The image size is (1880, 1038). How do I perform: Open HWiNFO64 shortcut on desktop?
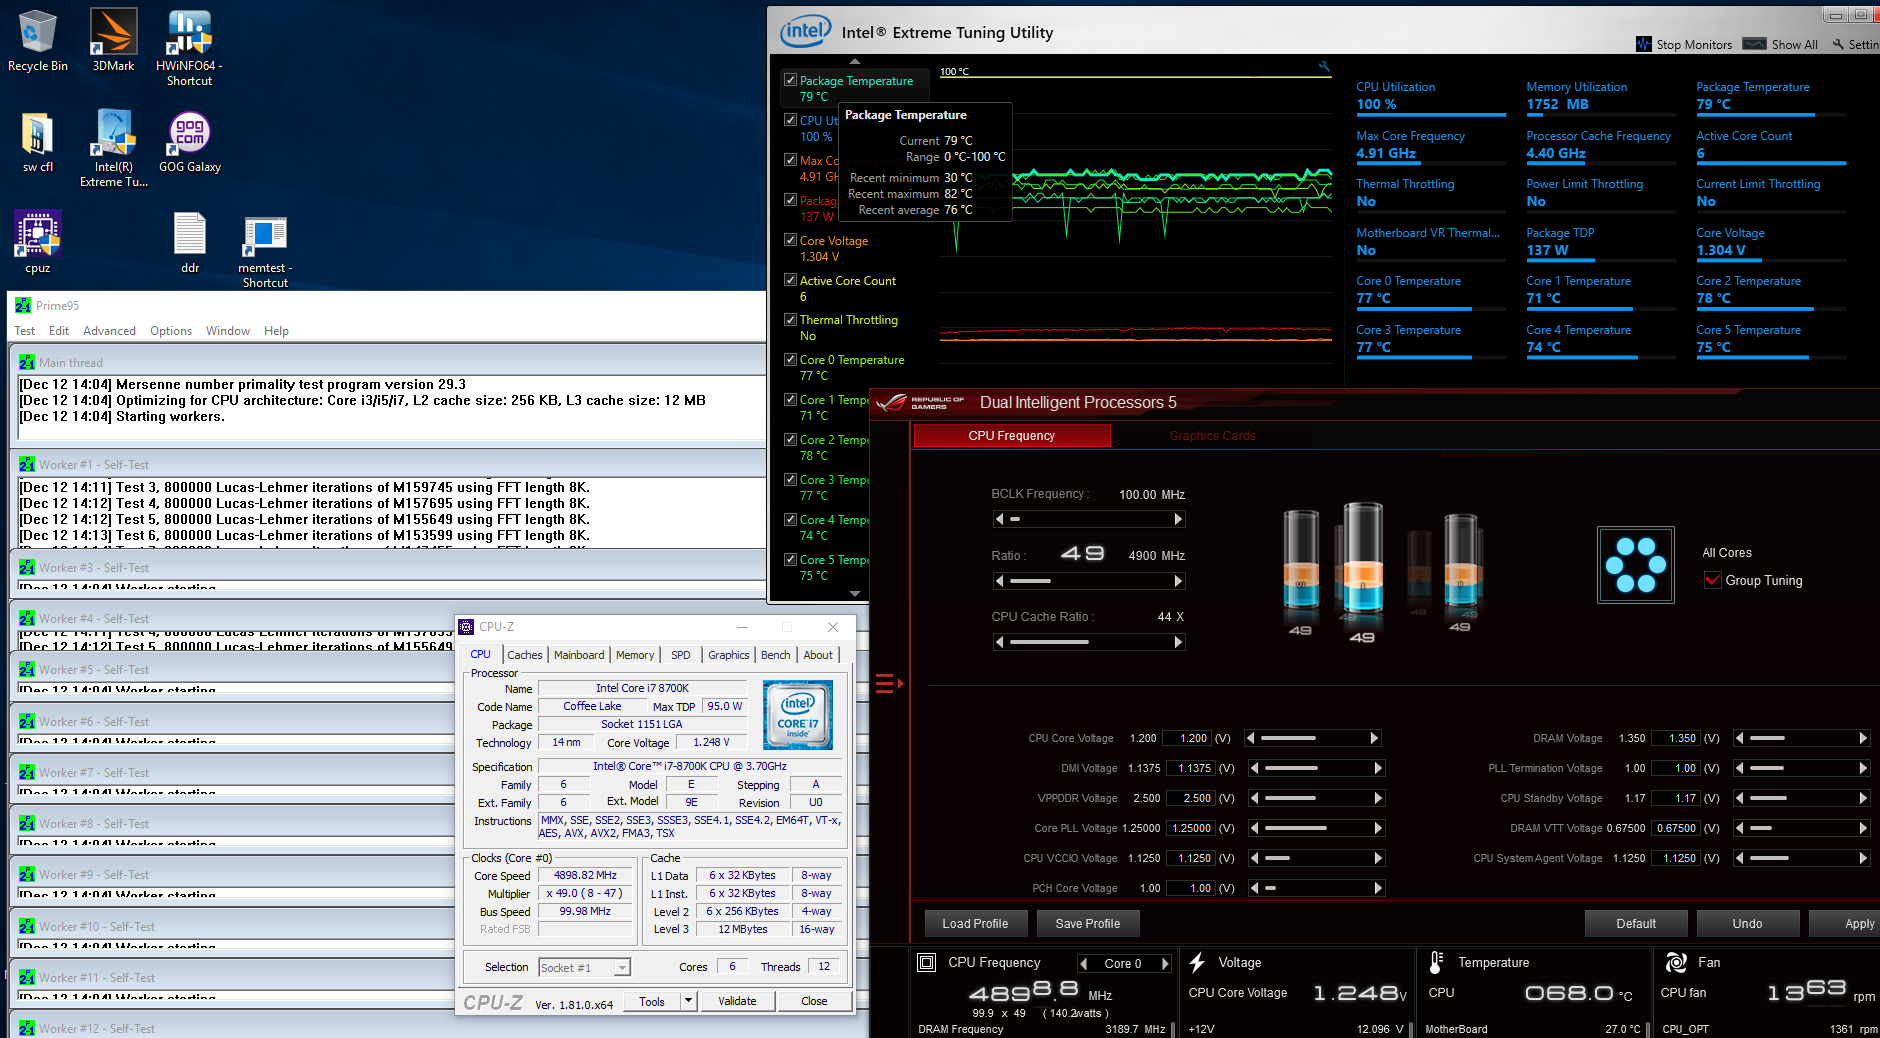coord(189,47)
